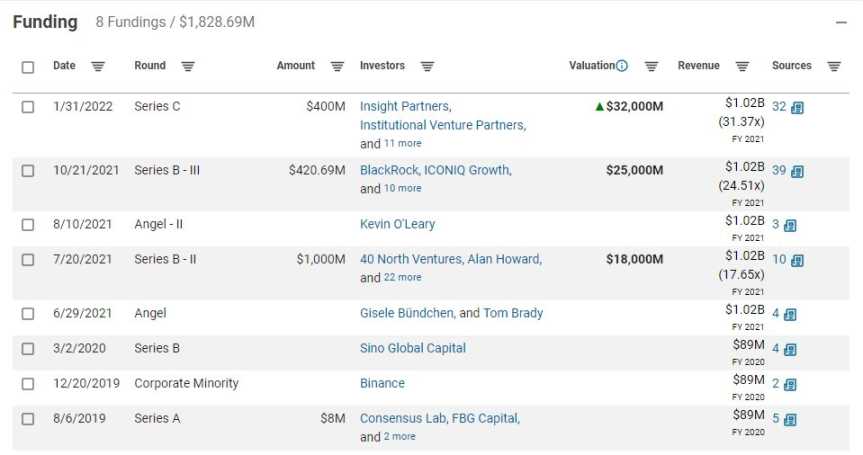Expand the Investors column filter menu
The image size is (863, 455).
(427, 67)
